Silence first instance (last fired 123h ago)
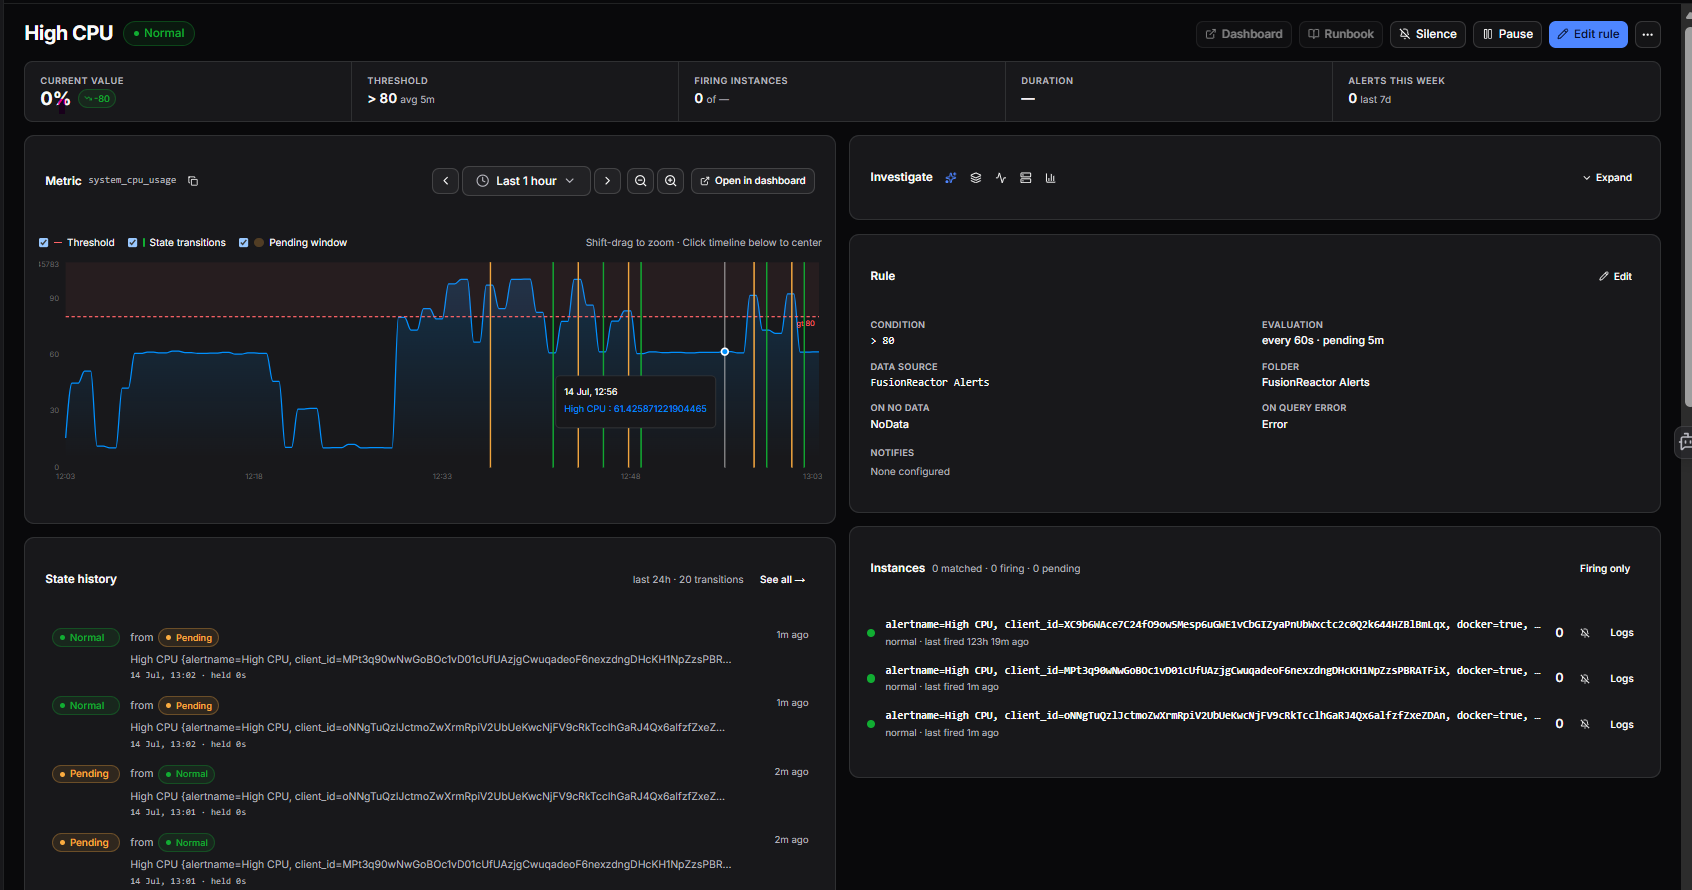This screenshot has height=890, width=1692. (x=1585, y=633)
